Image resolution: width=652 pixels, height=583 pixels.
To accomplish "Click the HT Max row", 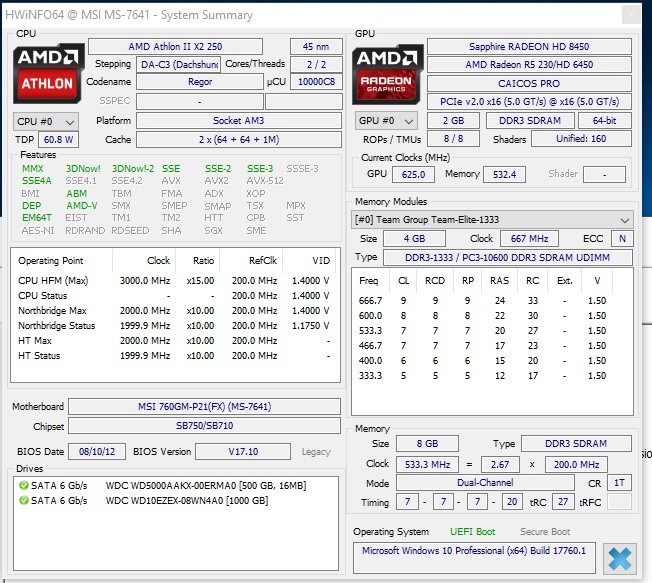I will pos(174,341).
